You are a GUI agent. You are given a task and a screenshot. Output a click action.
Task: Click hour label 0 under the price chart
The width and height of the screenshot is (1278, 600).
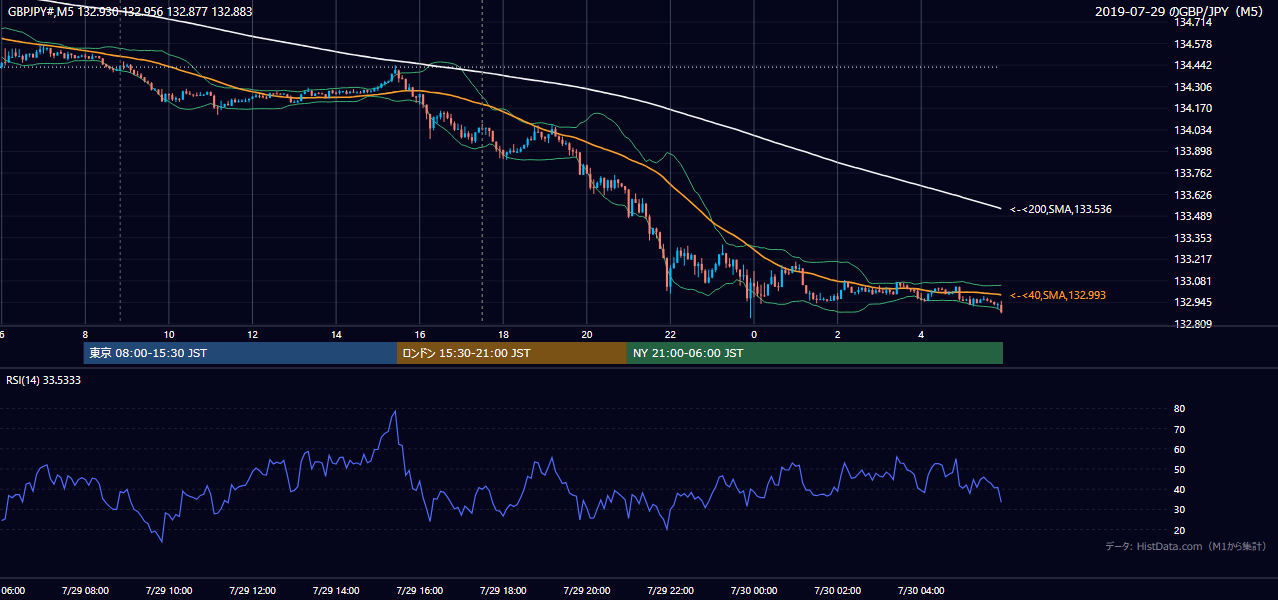[x=754, y=335]
